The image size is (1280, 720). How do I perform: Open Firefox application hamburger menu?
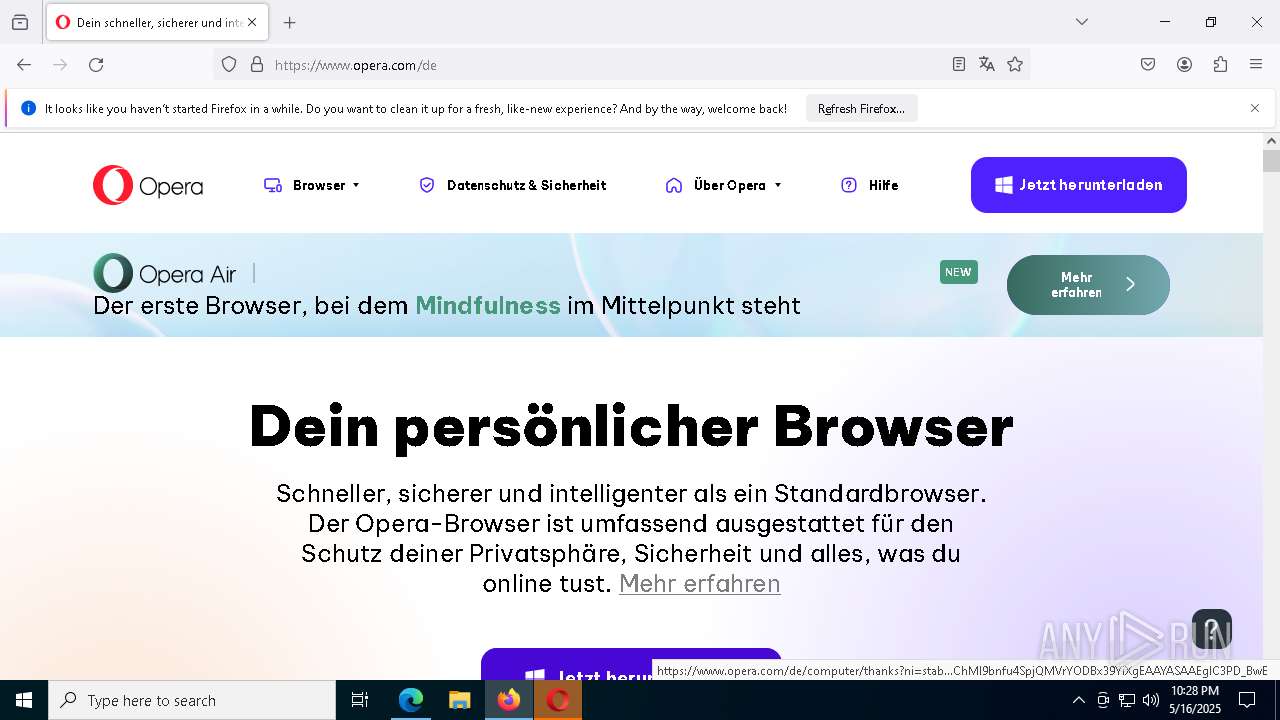[1256, 65]
